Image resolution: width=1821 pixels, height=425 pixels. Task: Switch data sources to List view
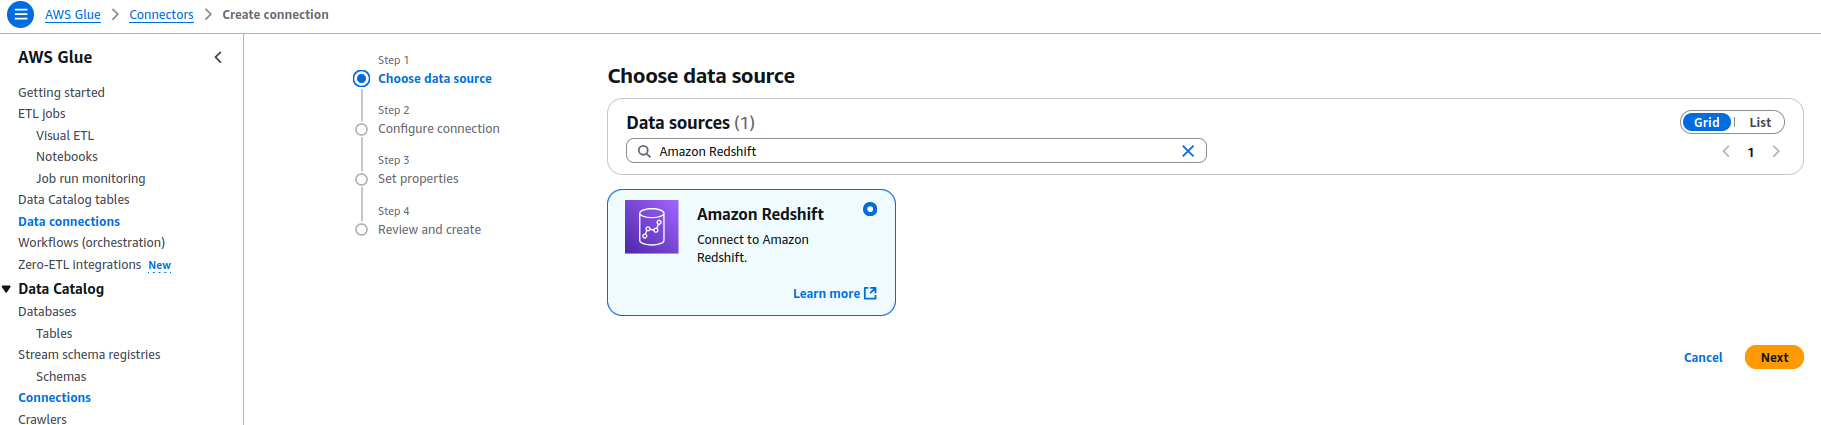point(1760,123)
